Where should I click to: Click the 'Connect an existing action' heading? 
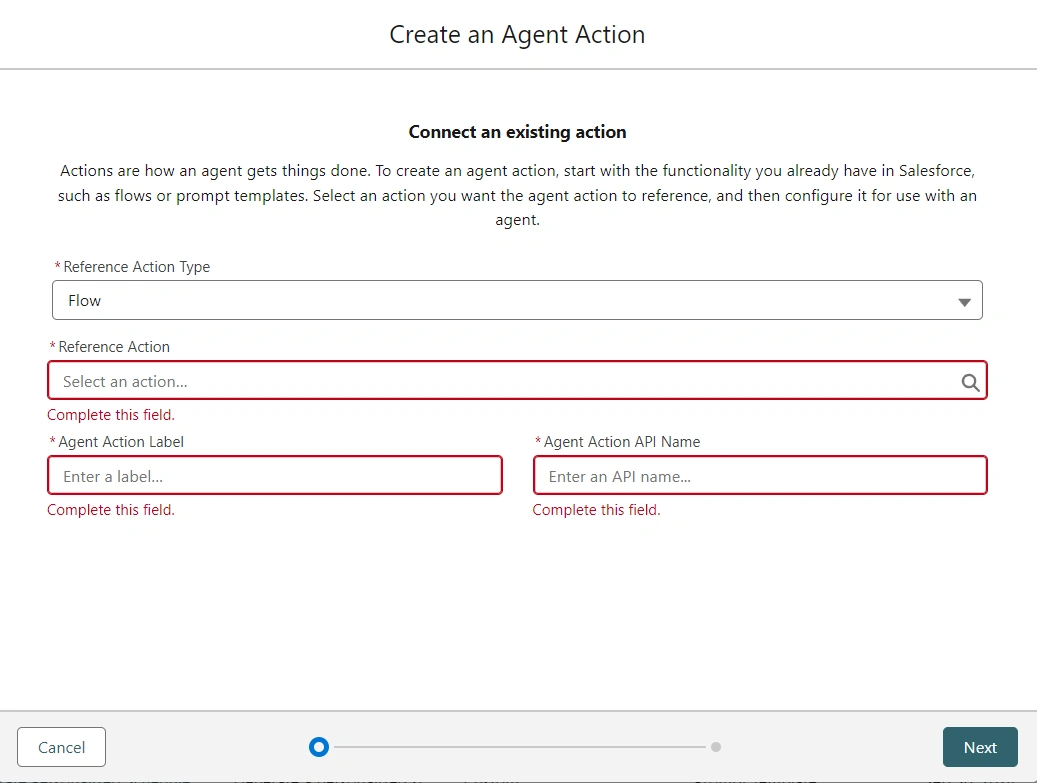click(517, 131)
